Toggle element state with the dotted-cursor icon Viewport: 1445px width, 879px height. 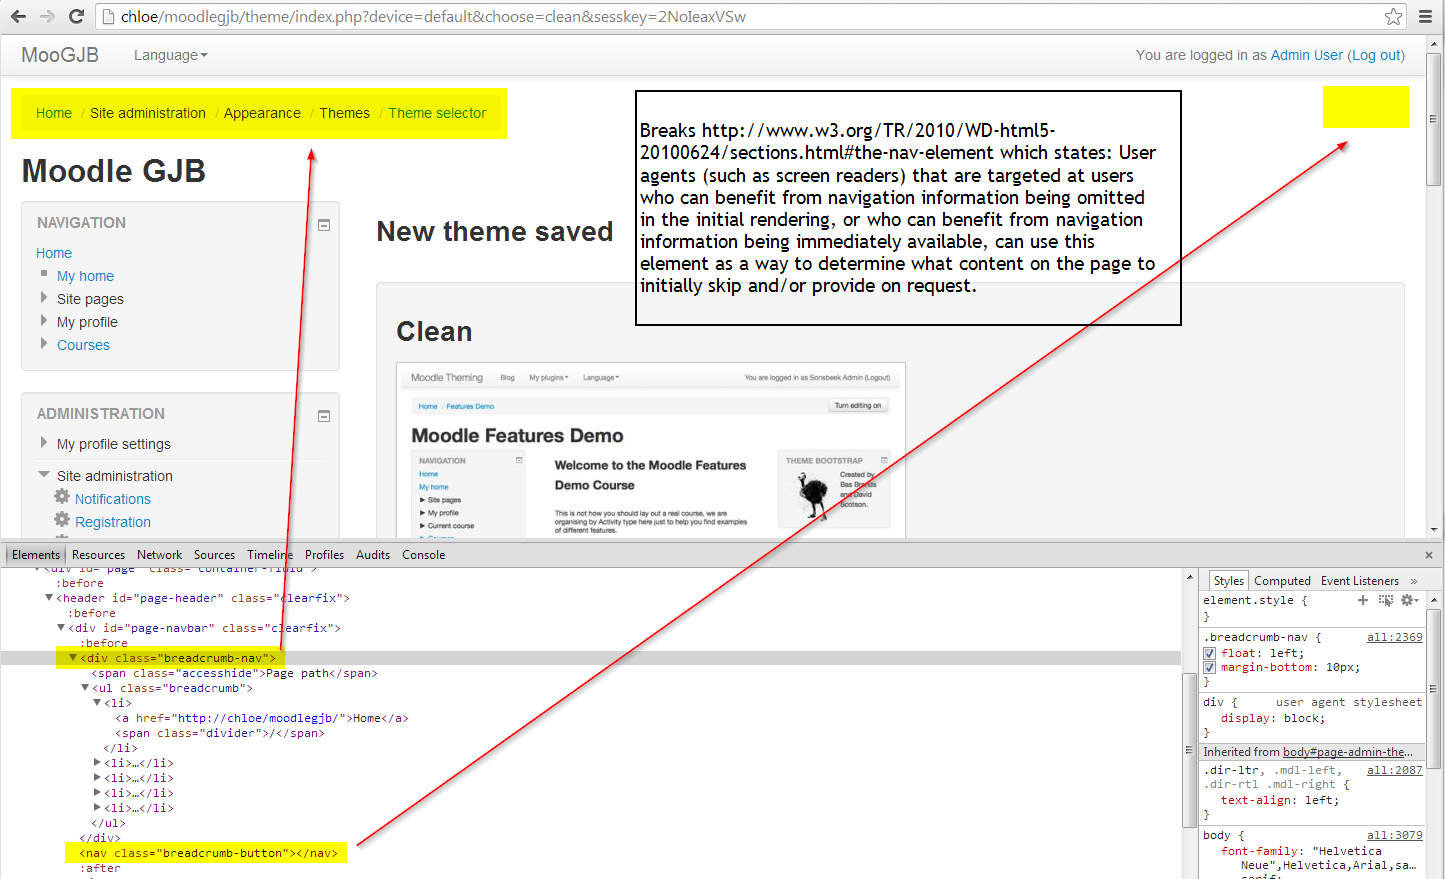pos(1385,600)
